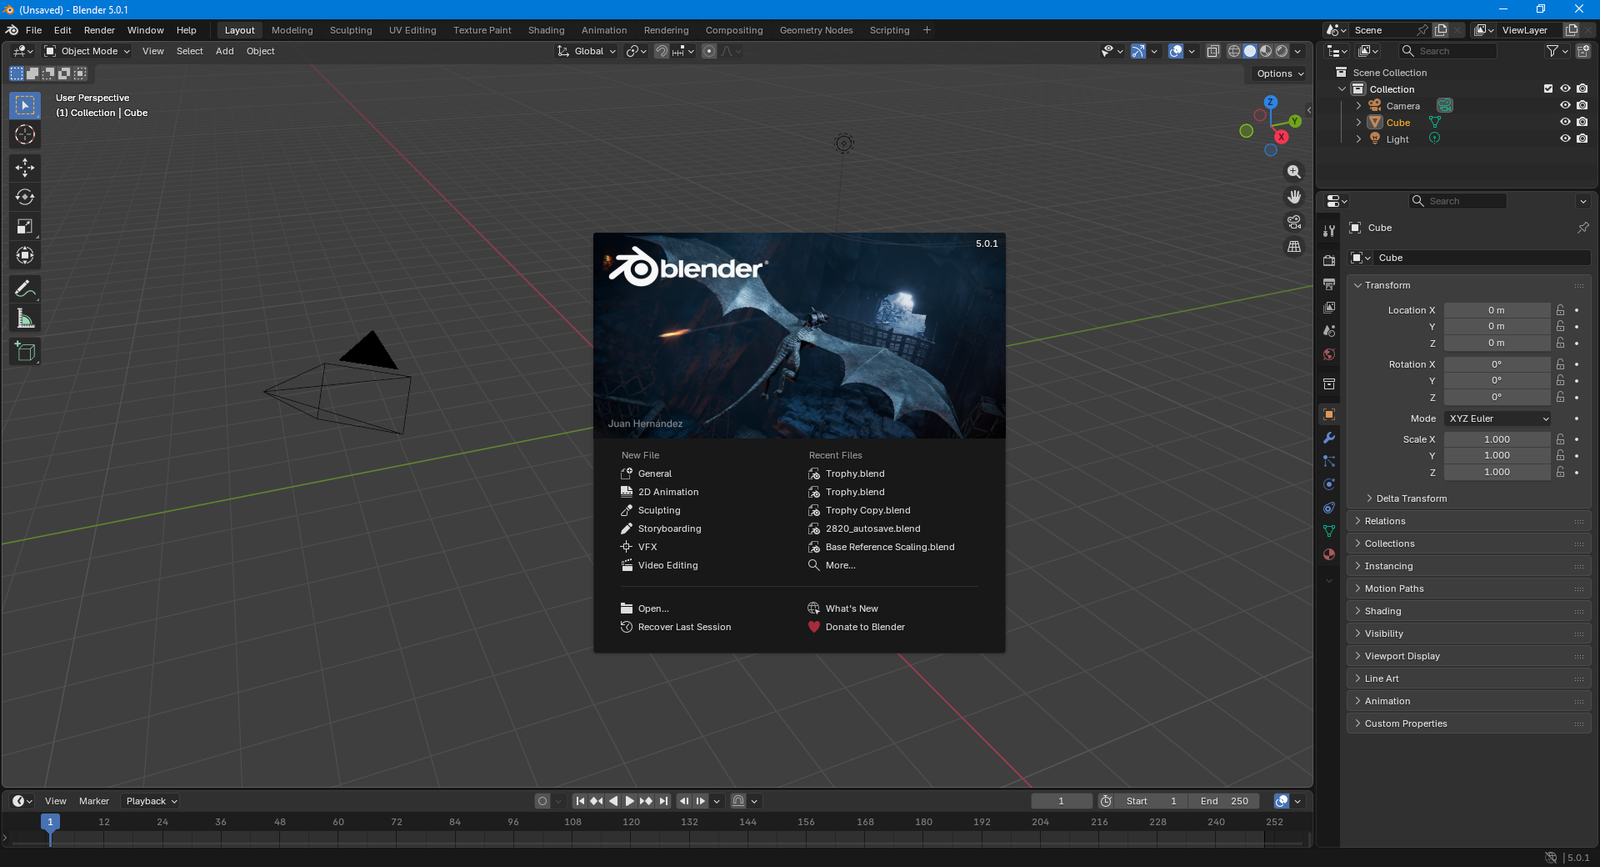Toggle camera view icon in viewport
Screen dimensions: 1600x867
pyautogui.click(x=1294, y=222)
